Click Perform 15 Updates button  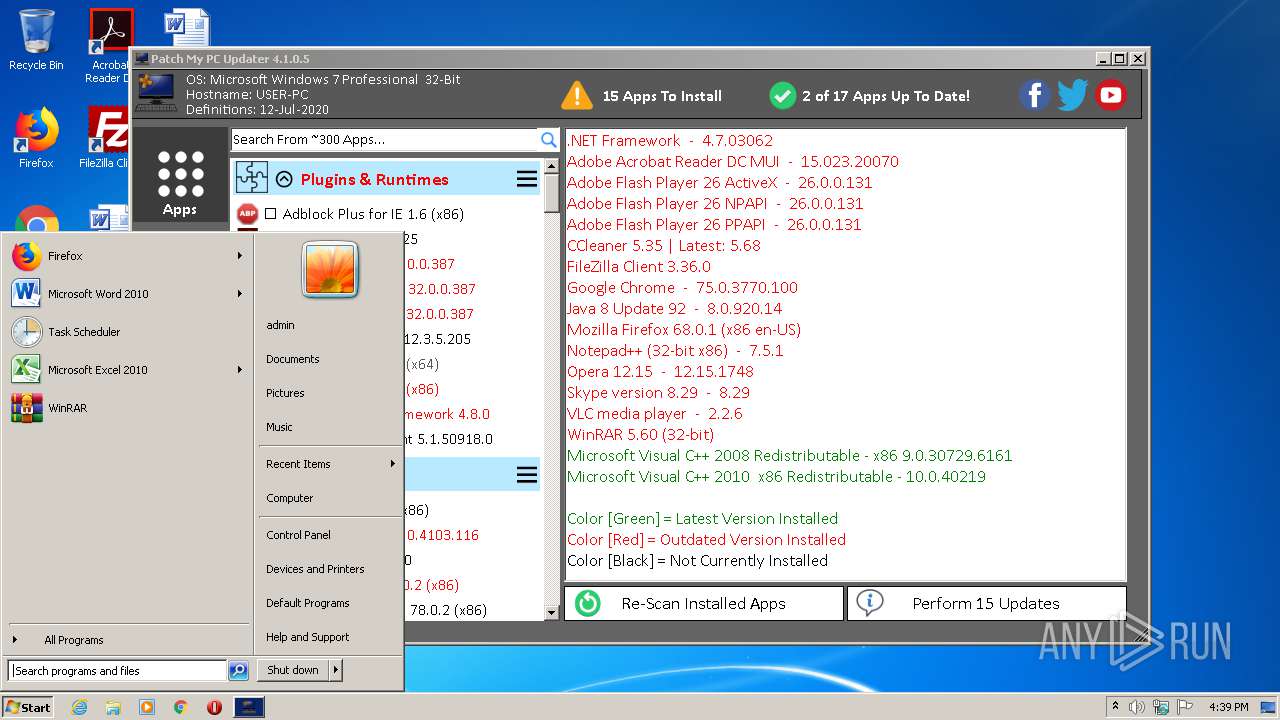[986, 603]
